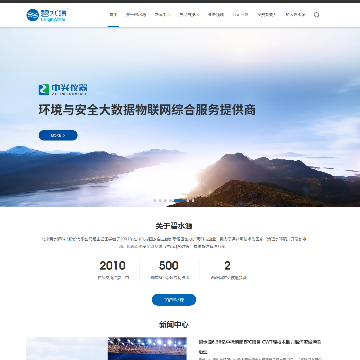Viewport: 360px width, 360px height.
Task: Select the last carousel indicator dot
Action: [x=193, y=201]
